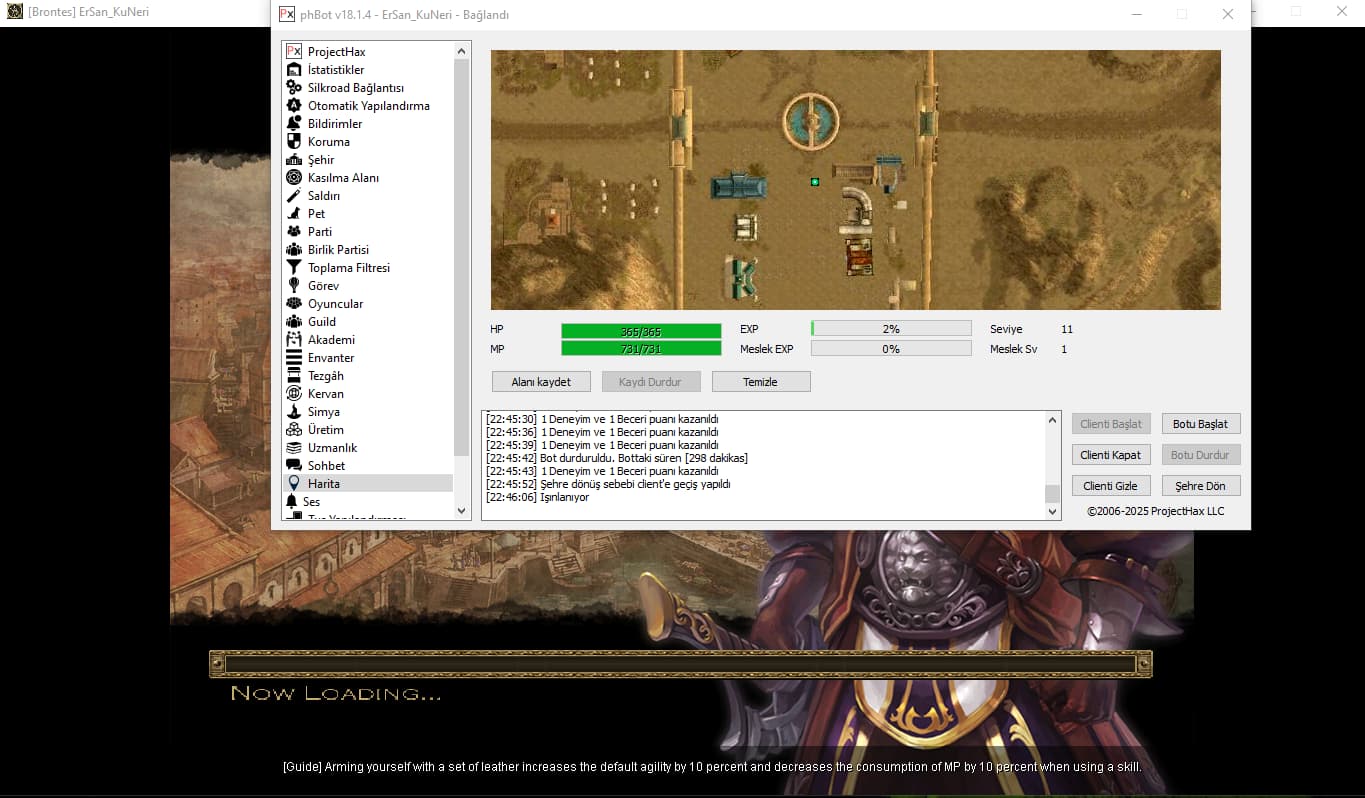Screen dimensions: 1365x798
Task: Click the ProjectHax icon in the sidebar
Action: [294, 52]
